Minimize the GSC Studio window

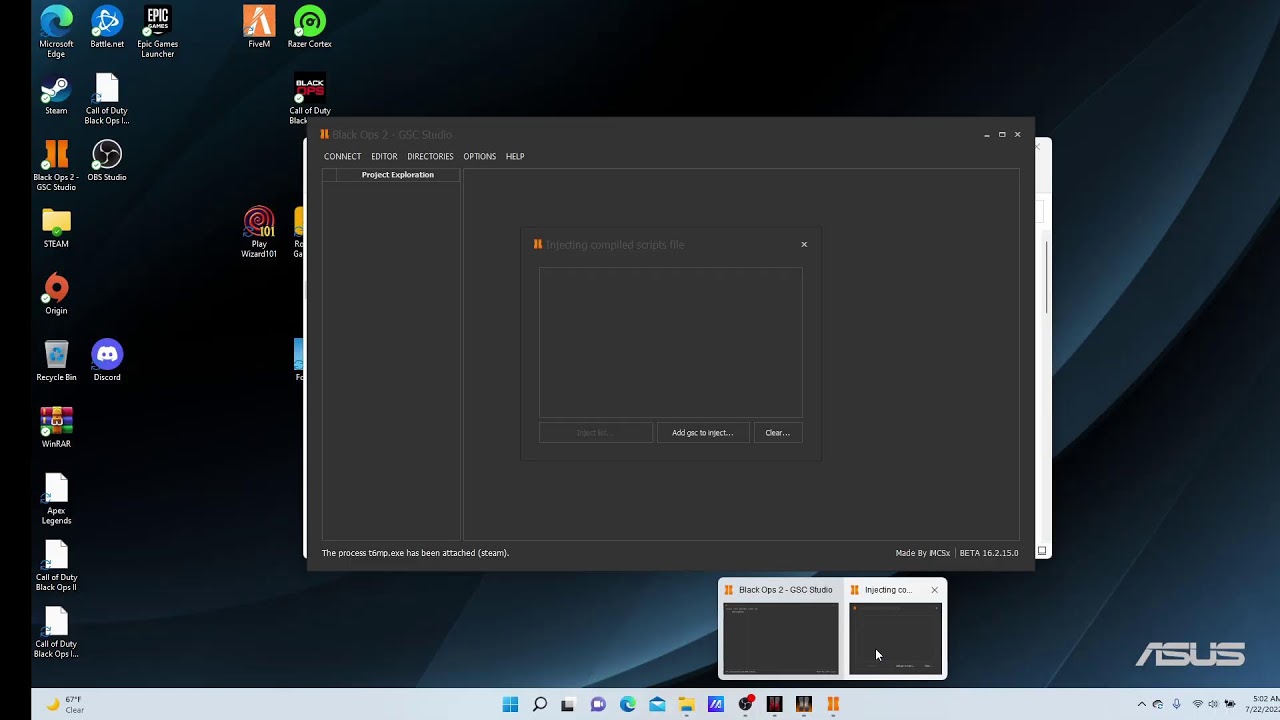pyautogui.click(x=987, y=135)
